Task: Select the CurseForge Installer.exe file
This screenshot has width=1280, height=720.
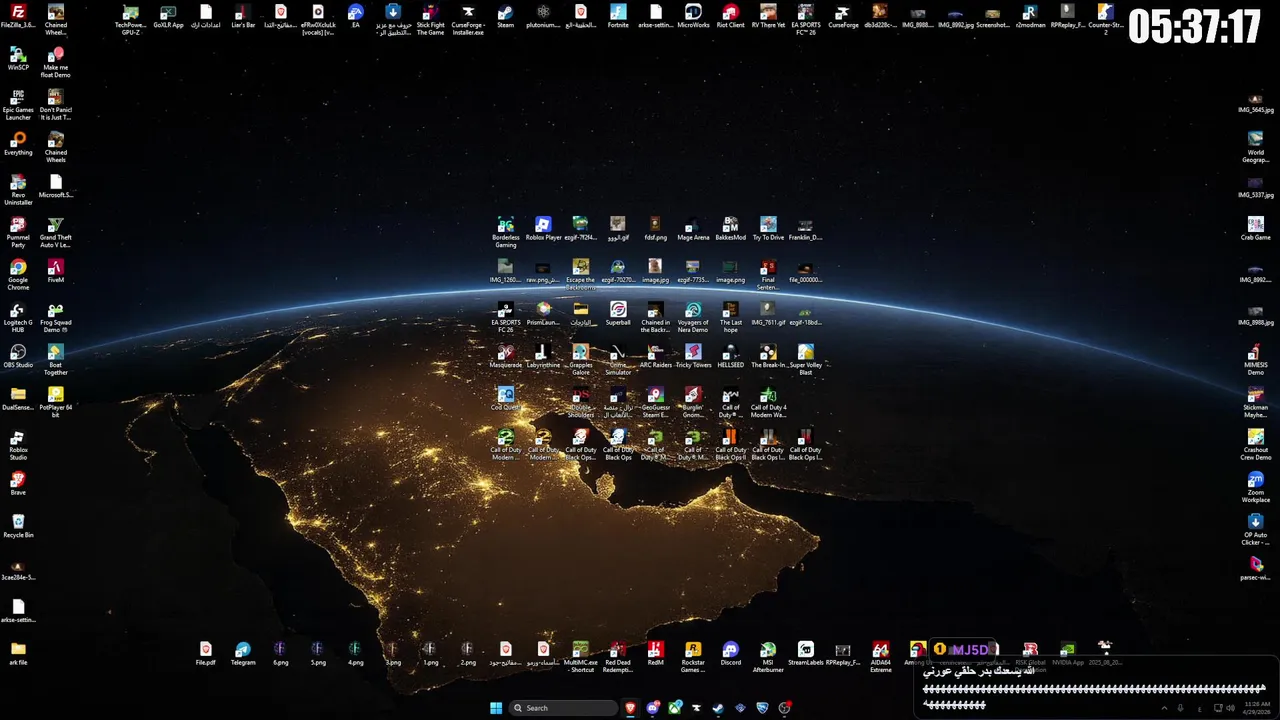Action: pos(468,20)
